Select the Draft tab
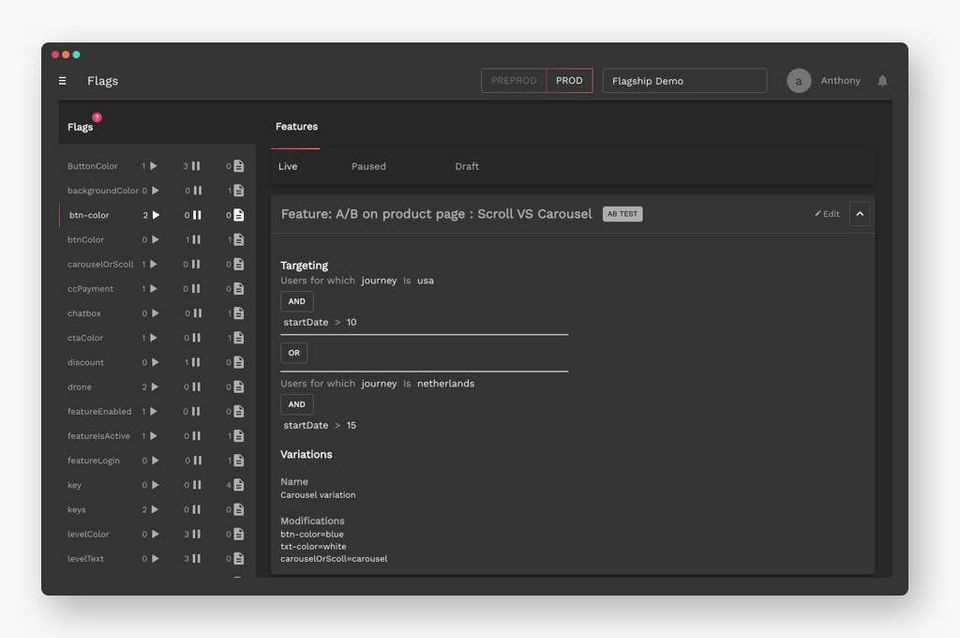 (x=467, y=166)
